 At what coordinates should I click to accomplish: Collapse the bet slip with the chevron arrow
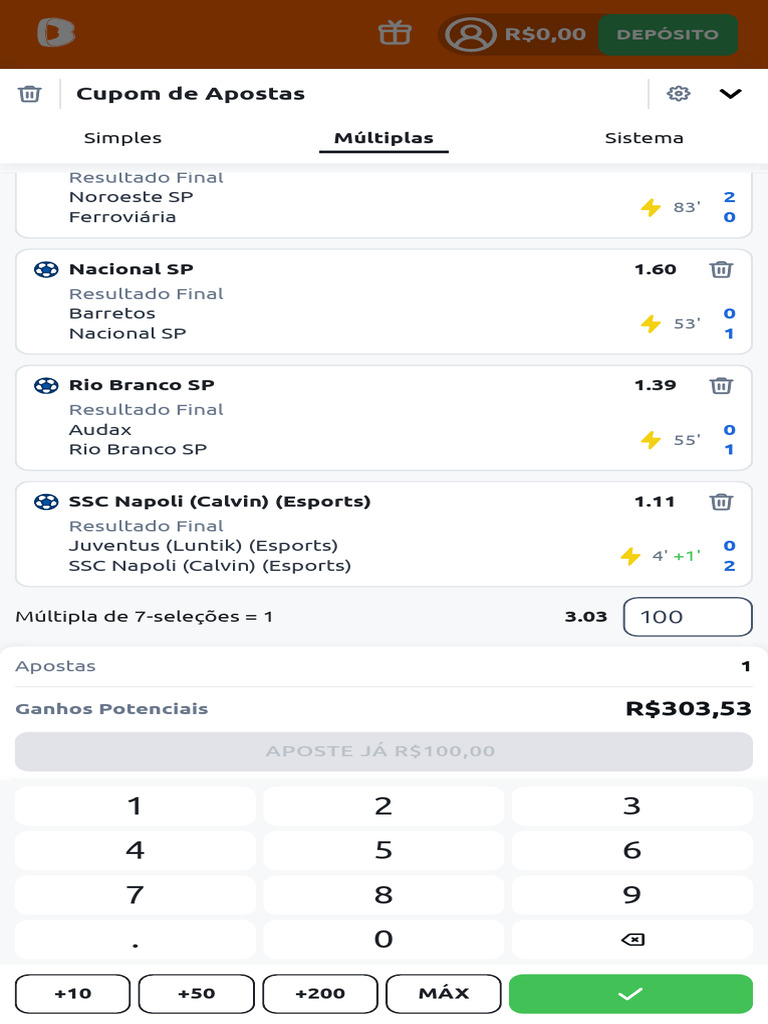point(730,93)
